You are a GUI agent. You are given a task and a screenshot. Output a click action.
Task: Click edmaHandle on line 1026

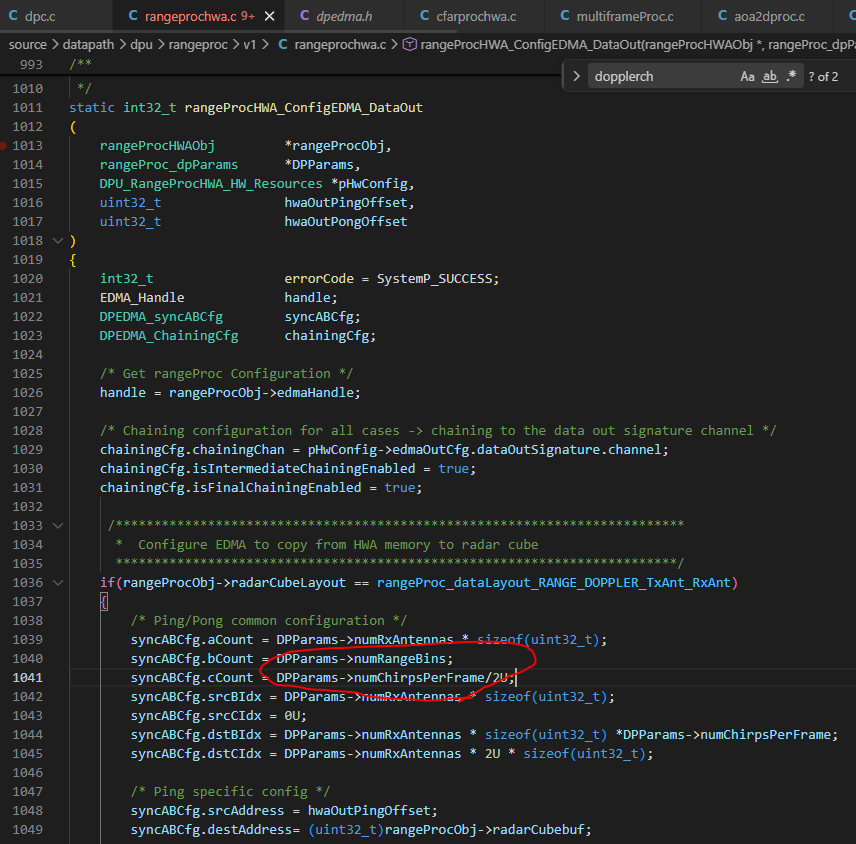pyautogui.click(x=316, y=393)
